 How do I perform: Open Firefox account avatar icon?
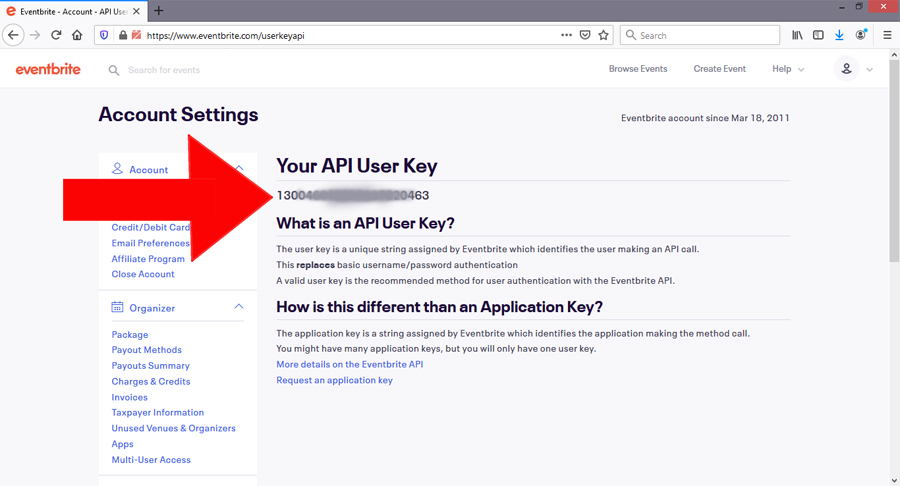[x=860, y=35]
